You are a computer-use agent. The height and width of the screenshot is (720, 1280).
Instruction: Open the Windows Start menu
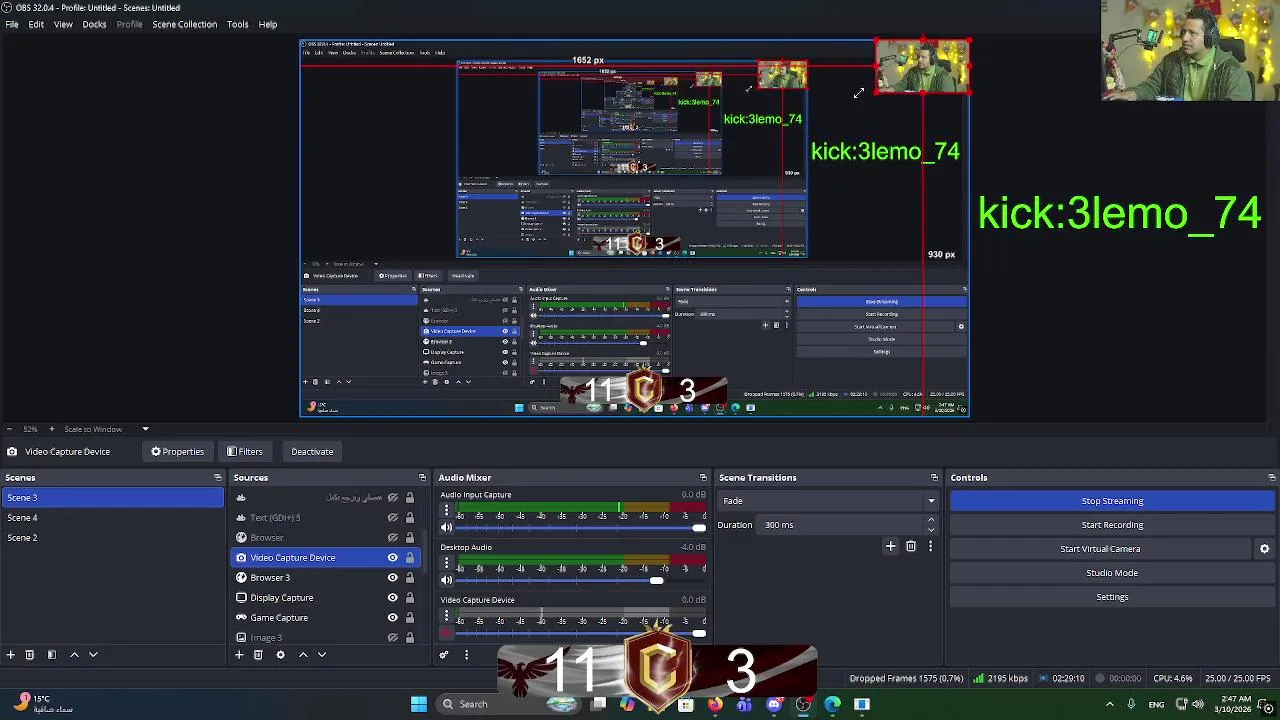click(419, 704)
